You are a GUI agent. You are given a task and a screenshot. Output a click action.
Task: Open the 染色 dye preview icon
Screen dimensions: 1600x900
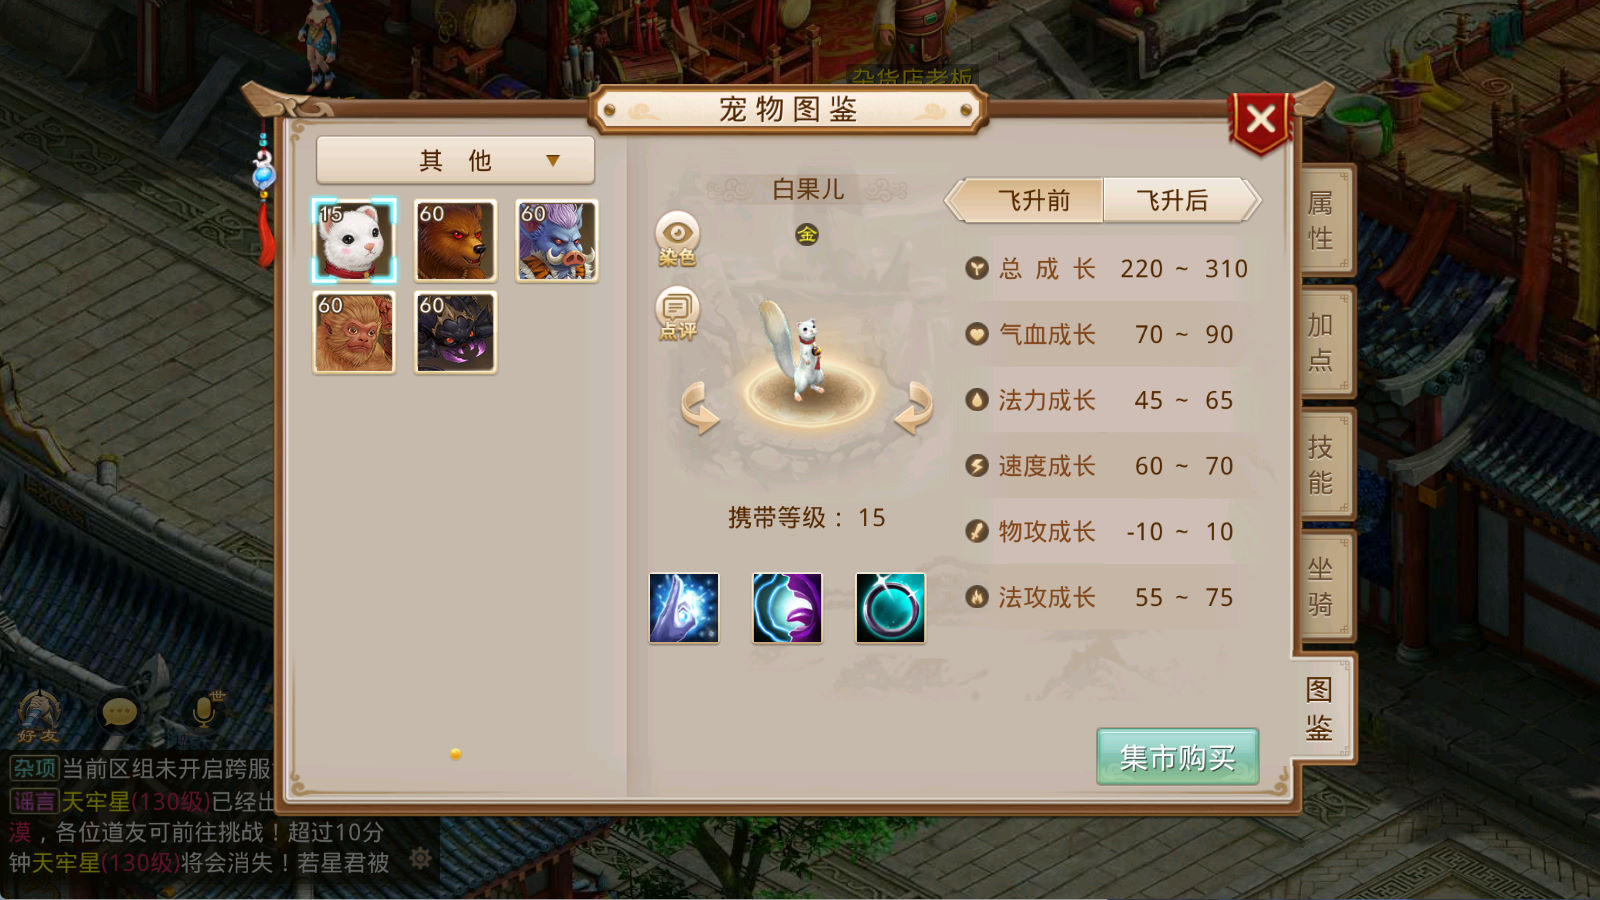pyautogui.click(x=677, y=239)
